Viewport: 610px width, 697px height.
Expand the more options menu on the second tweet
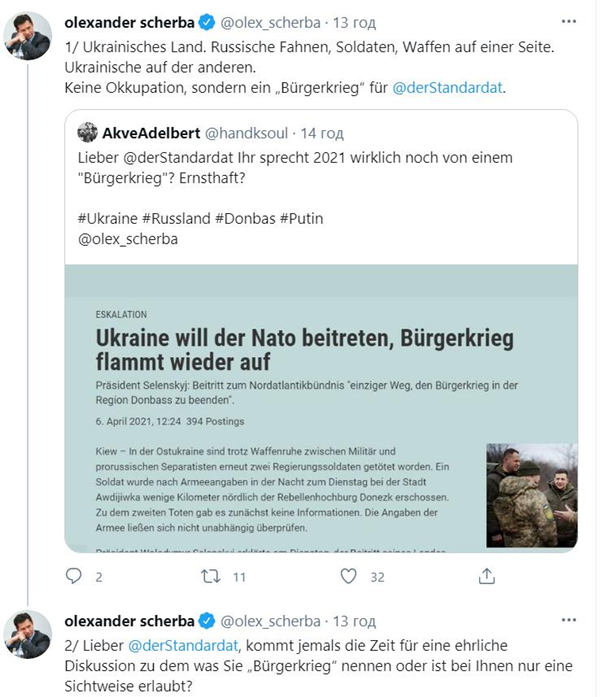click(569, 620)
